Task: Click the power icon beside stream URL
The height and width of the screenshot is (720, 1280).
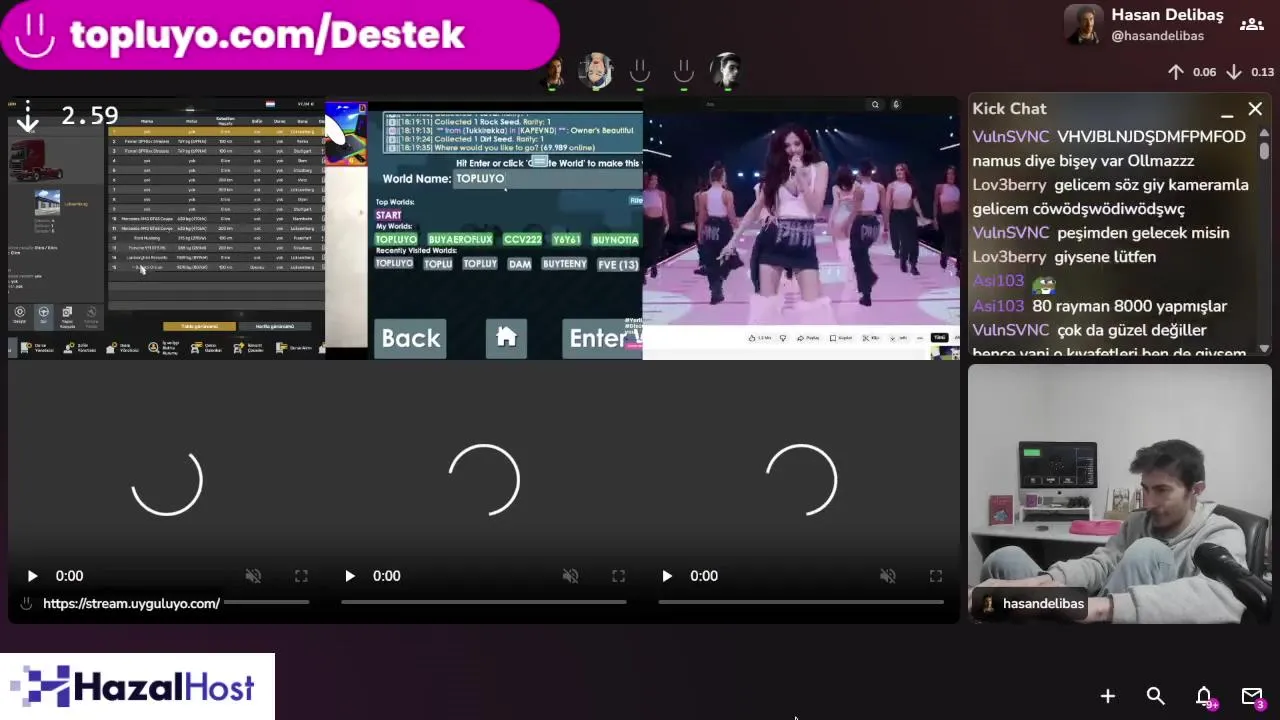Action: [x=26, y=604]
